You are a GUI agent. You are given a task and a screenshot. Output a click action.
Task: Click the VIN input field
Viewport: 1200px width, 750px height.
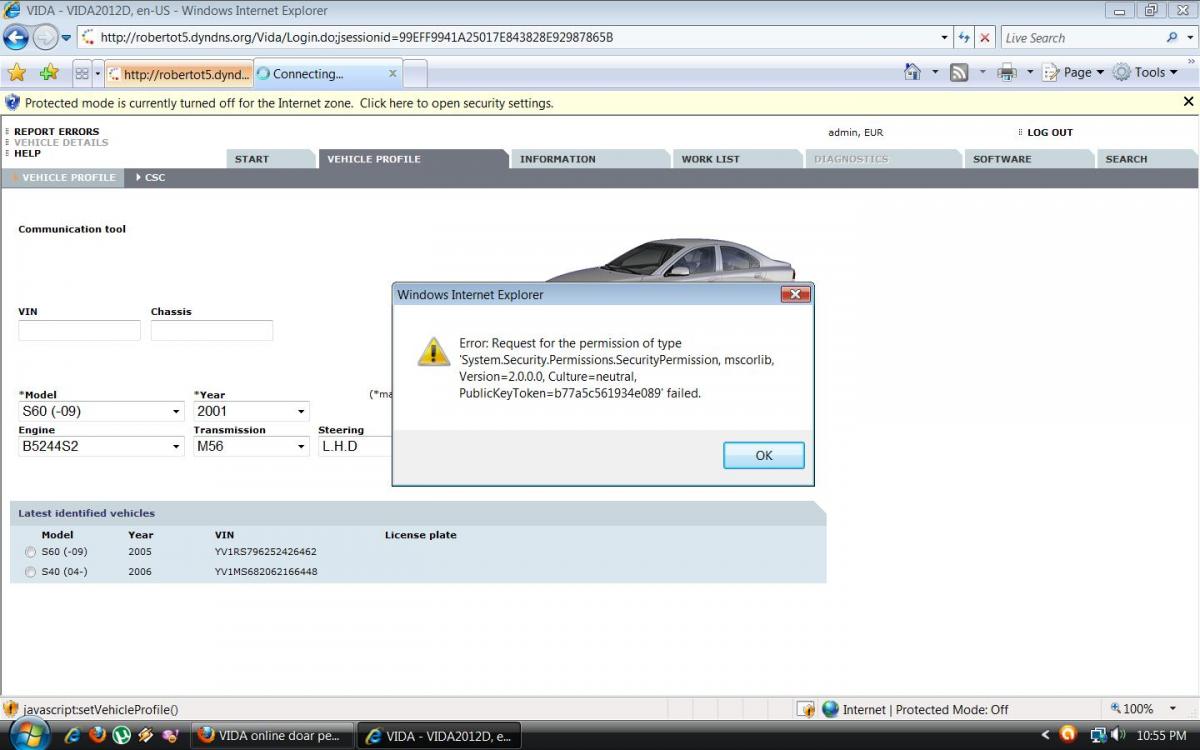click(79, 330)
